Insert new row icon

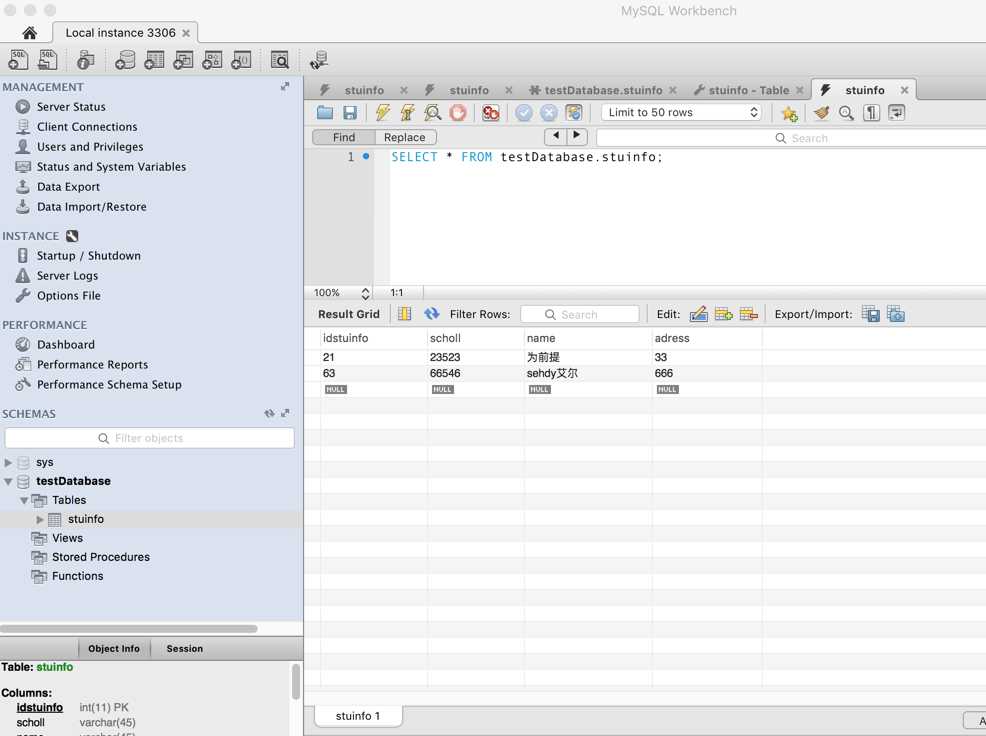[724, 314]
